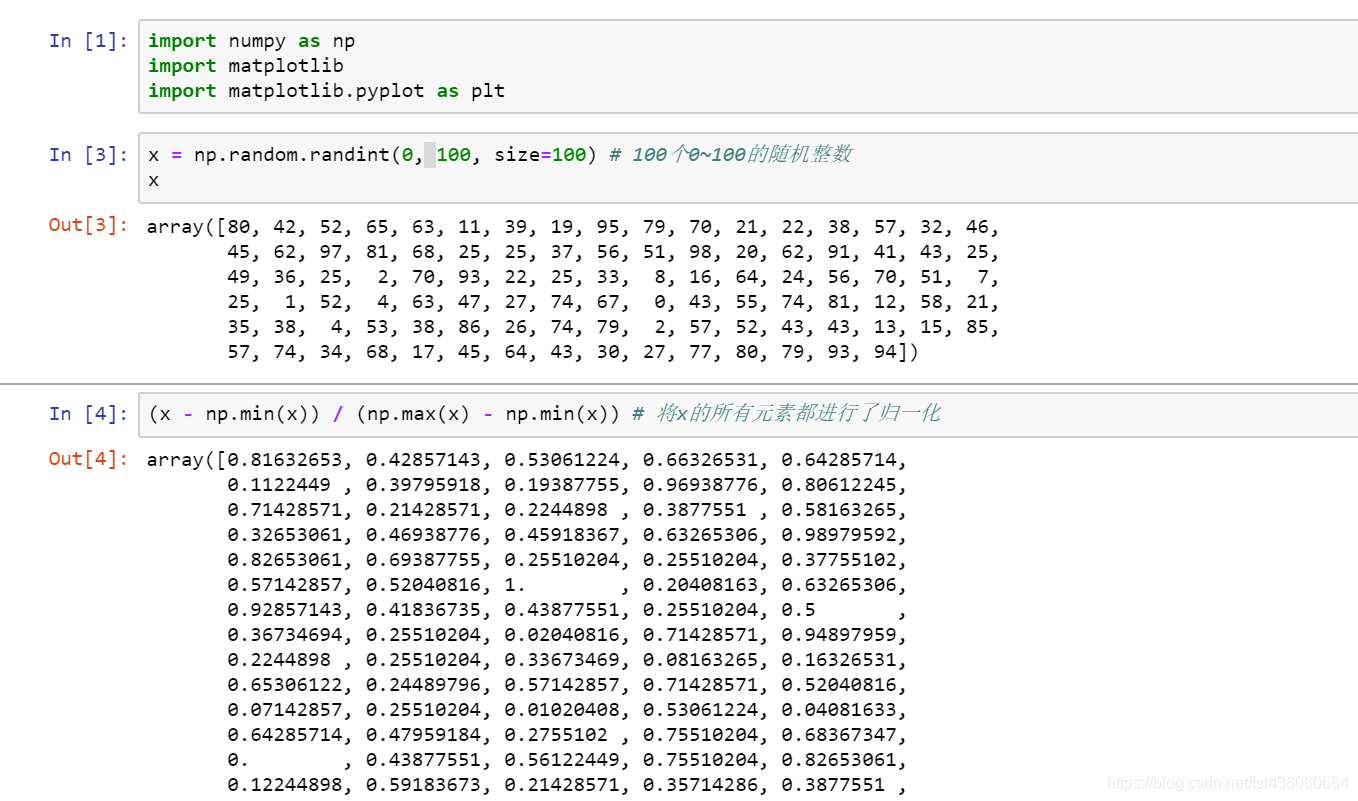The width and height of the screenshot is (1358, 801).
Task: Click the comment '# 100个0~100的随机整数'
Action: pos(731,154)
